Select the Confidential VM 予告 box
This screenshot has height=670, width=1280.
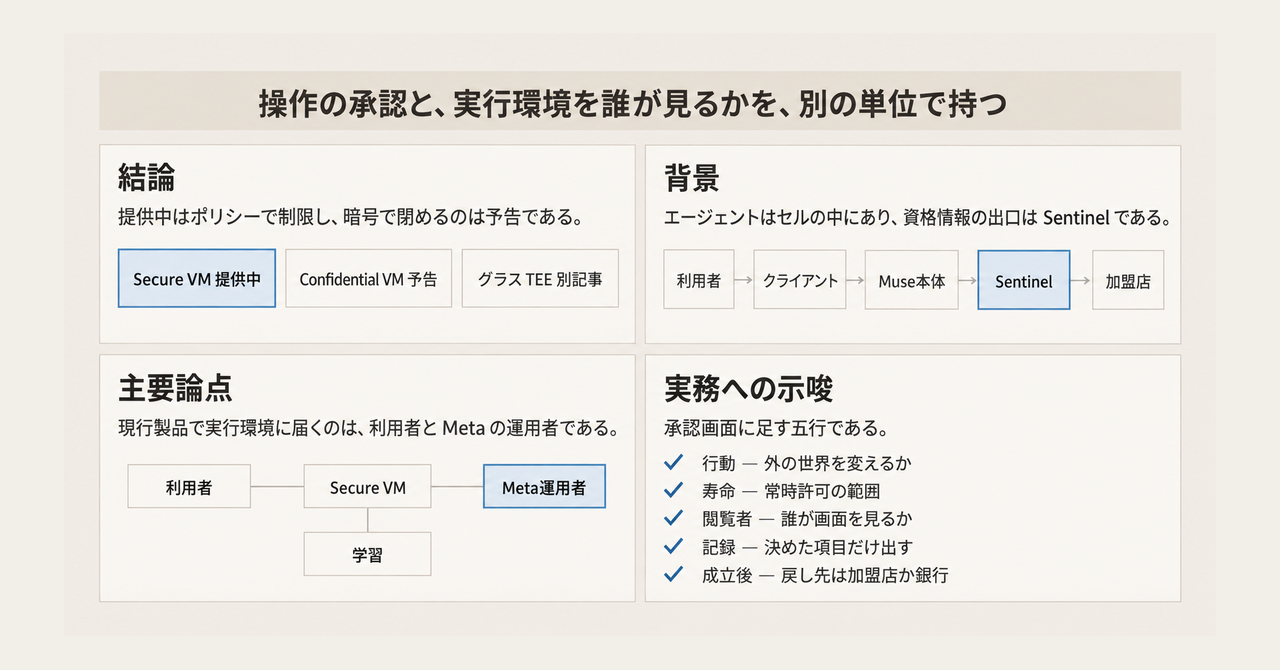click(368, 278)
